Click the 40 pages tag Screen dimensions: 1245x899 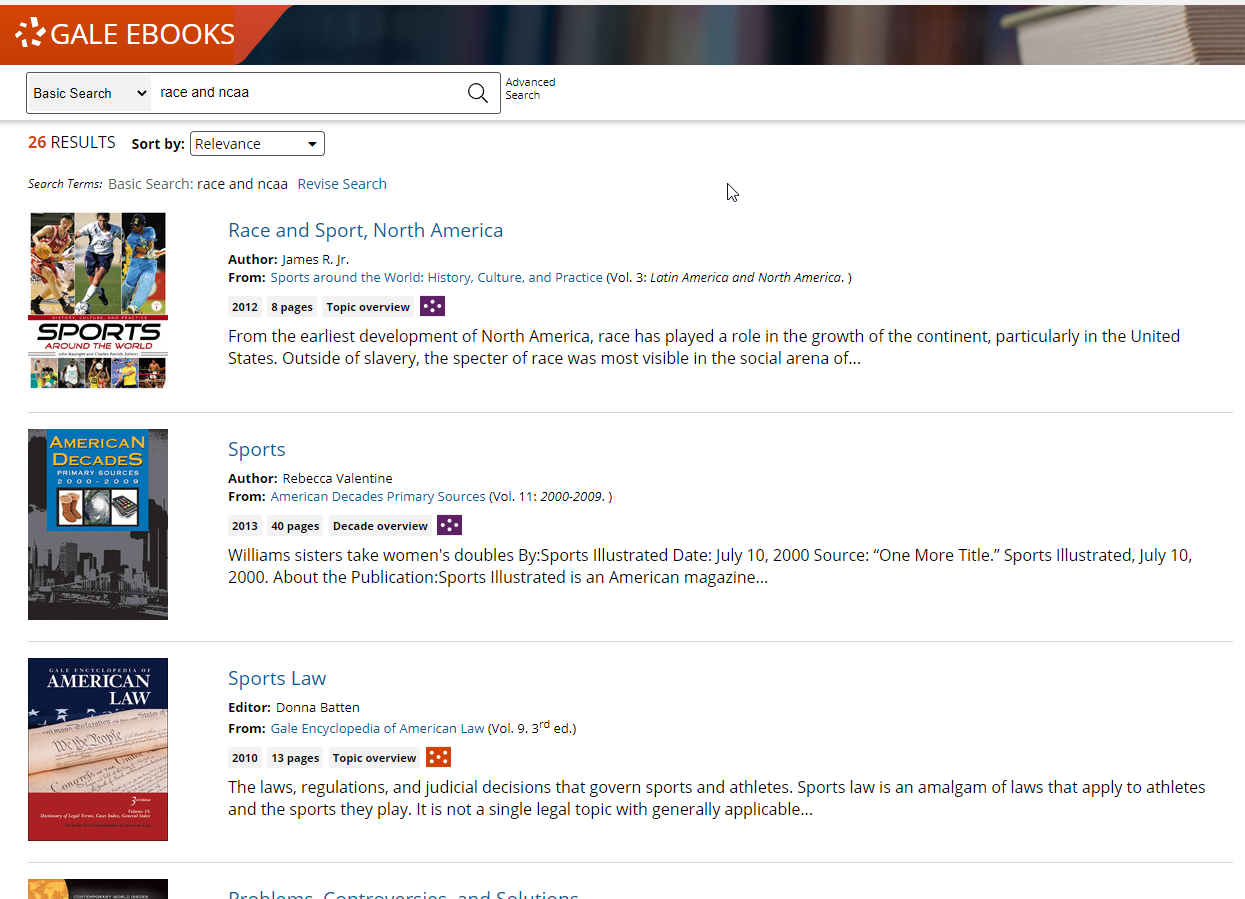295,526
